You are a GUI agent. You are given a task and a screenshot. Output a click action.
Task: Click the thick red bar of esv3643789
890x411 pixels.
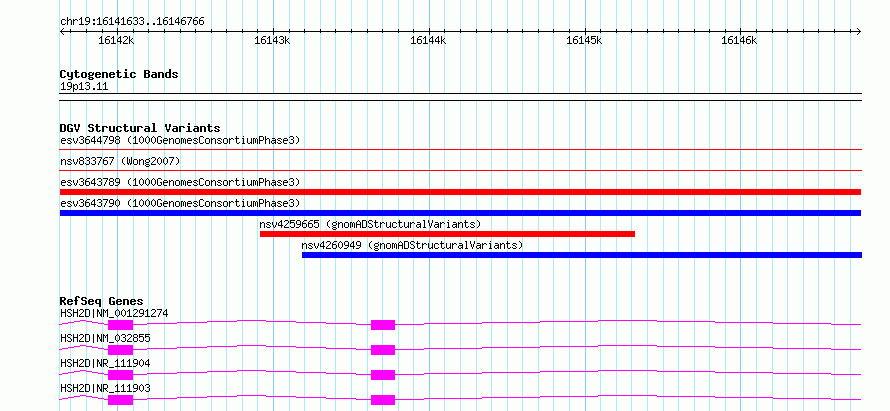tap(460, 192)
